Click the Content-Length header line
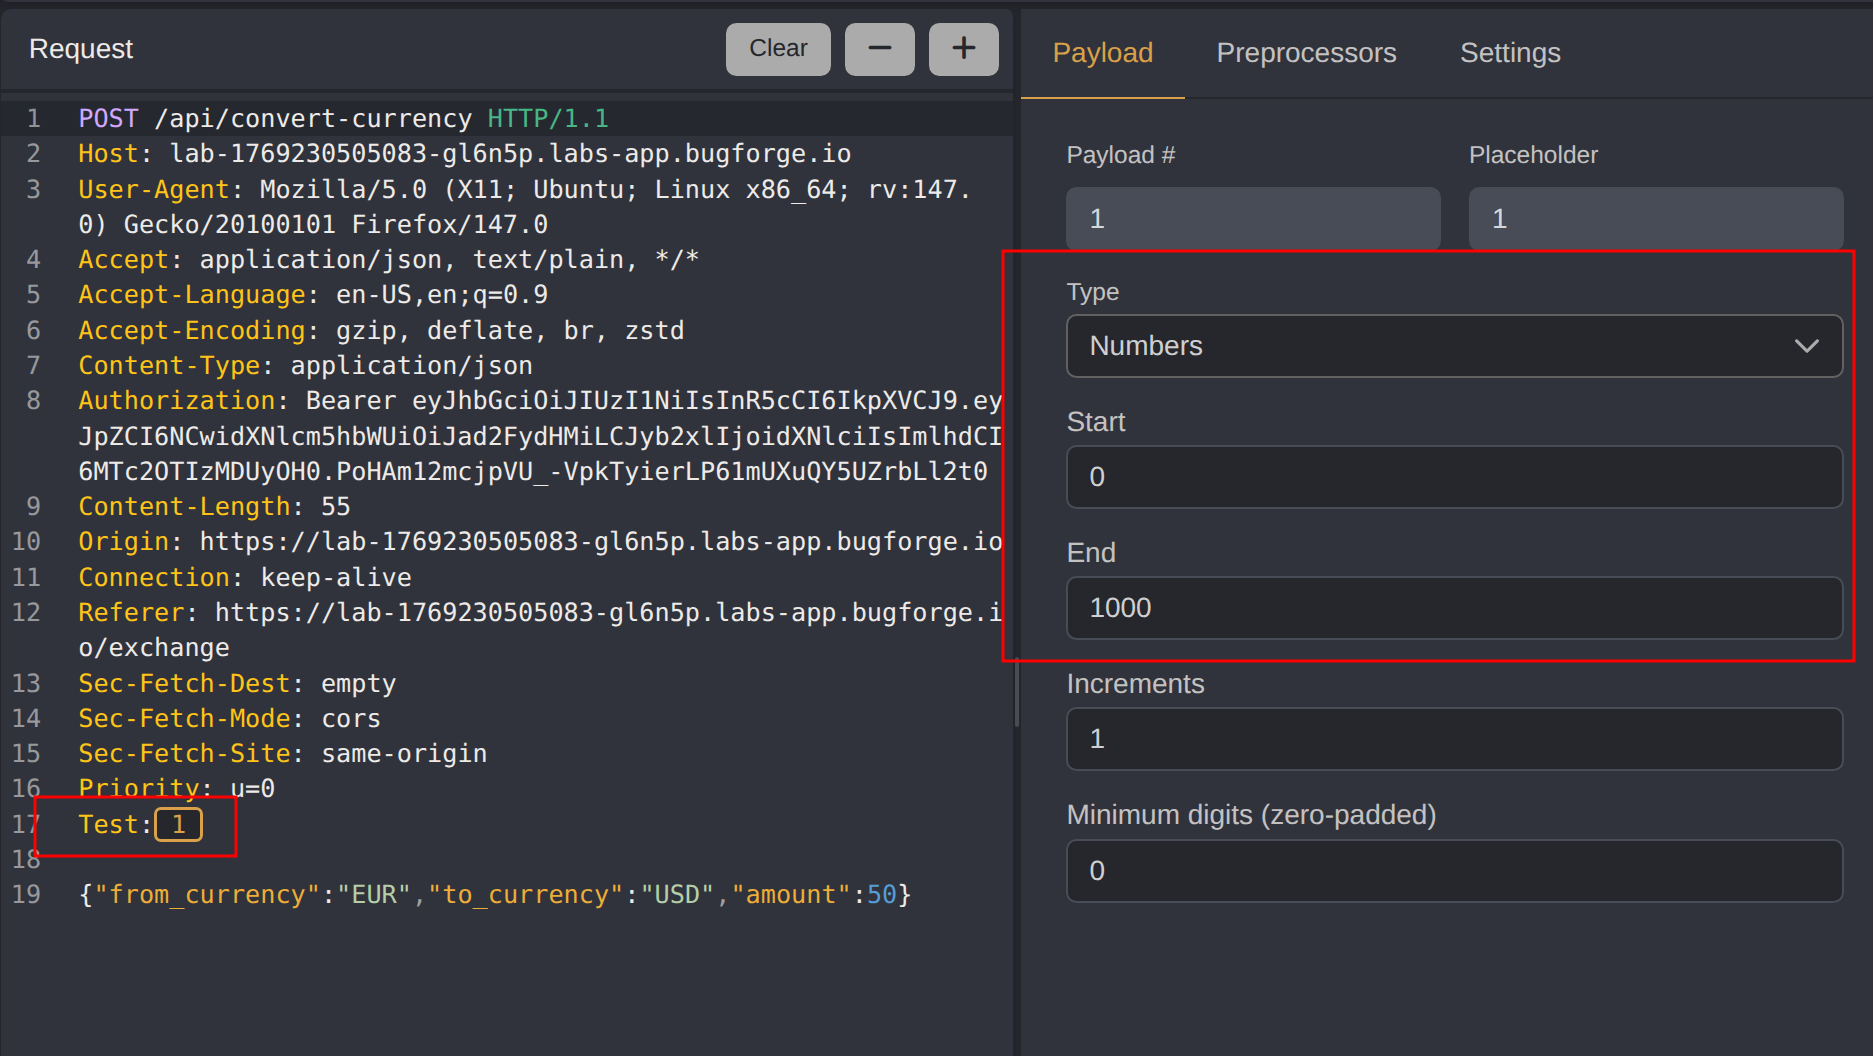 click(214, 507)
